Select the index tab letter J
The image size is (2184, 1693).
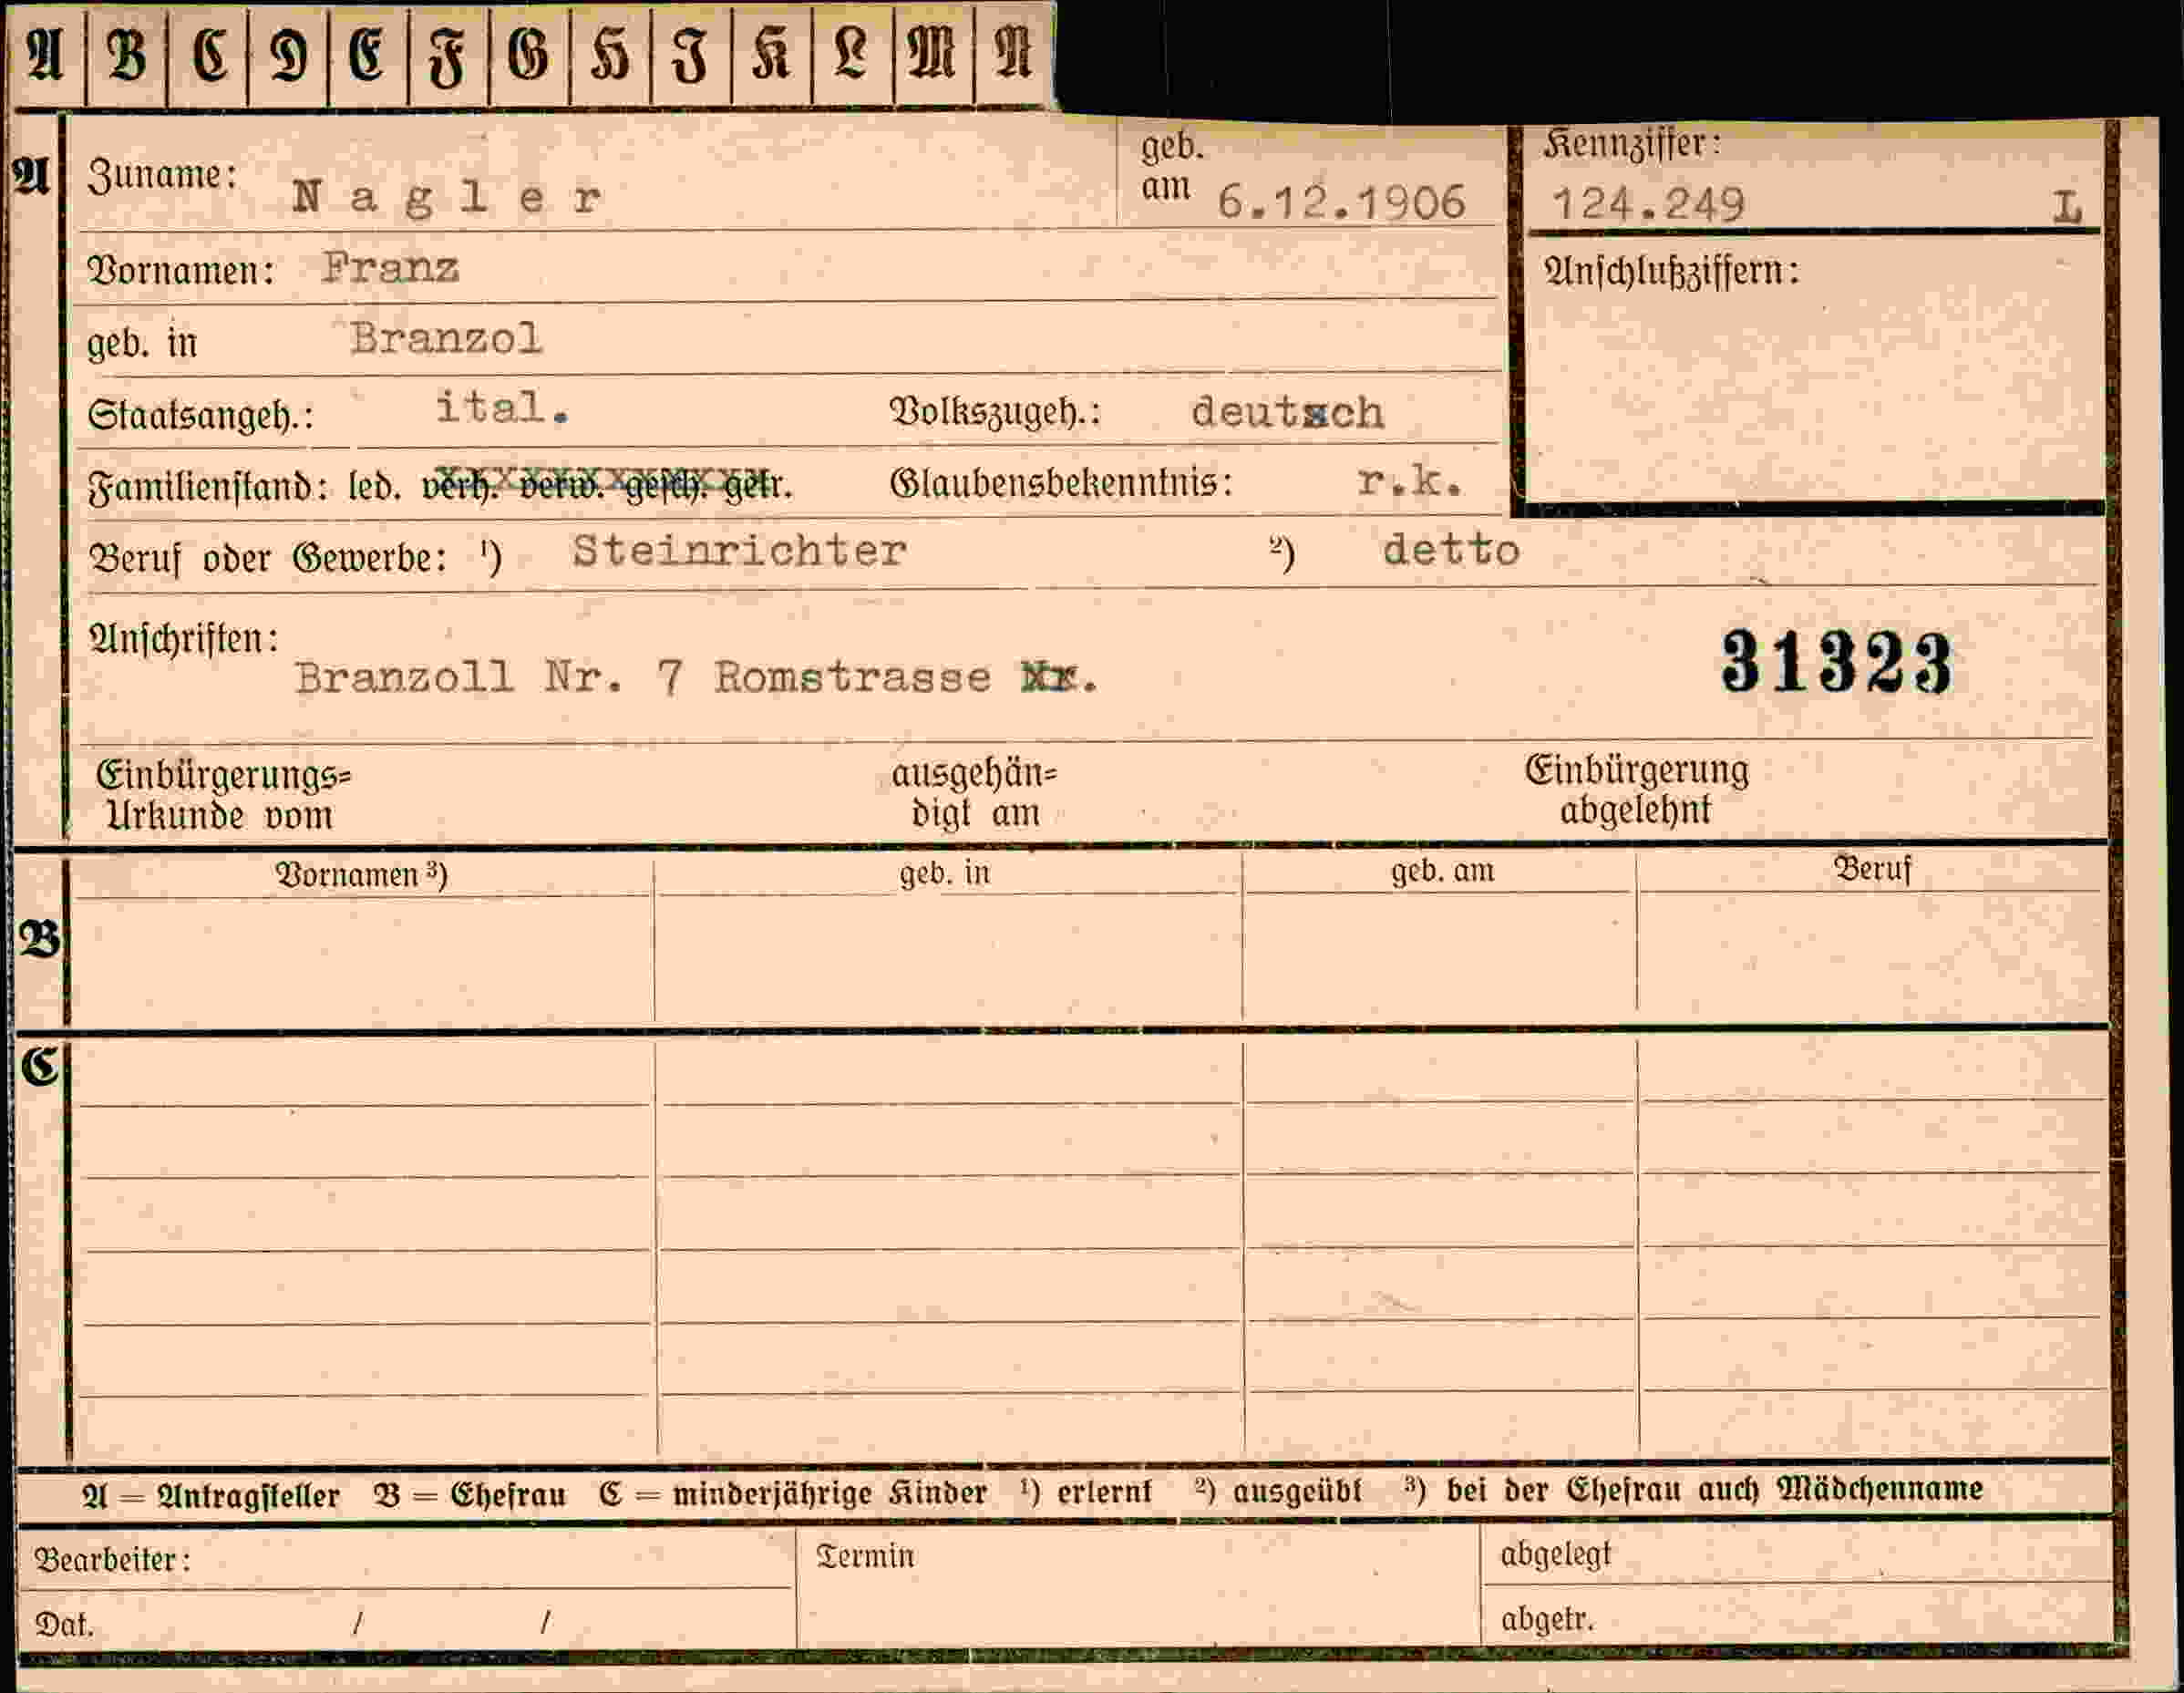point(691,54)
